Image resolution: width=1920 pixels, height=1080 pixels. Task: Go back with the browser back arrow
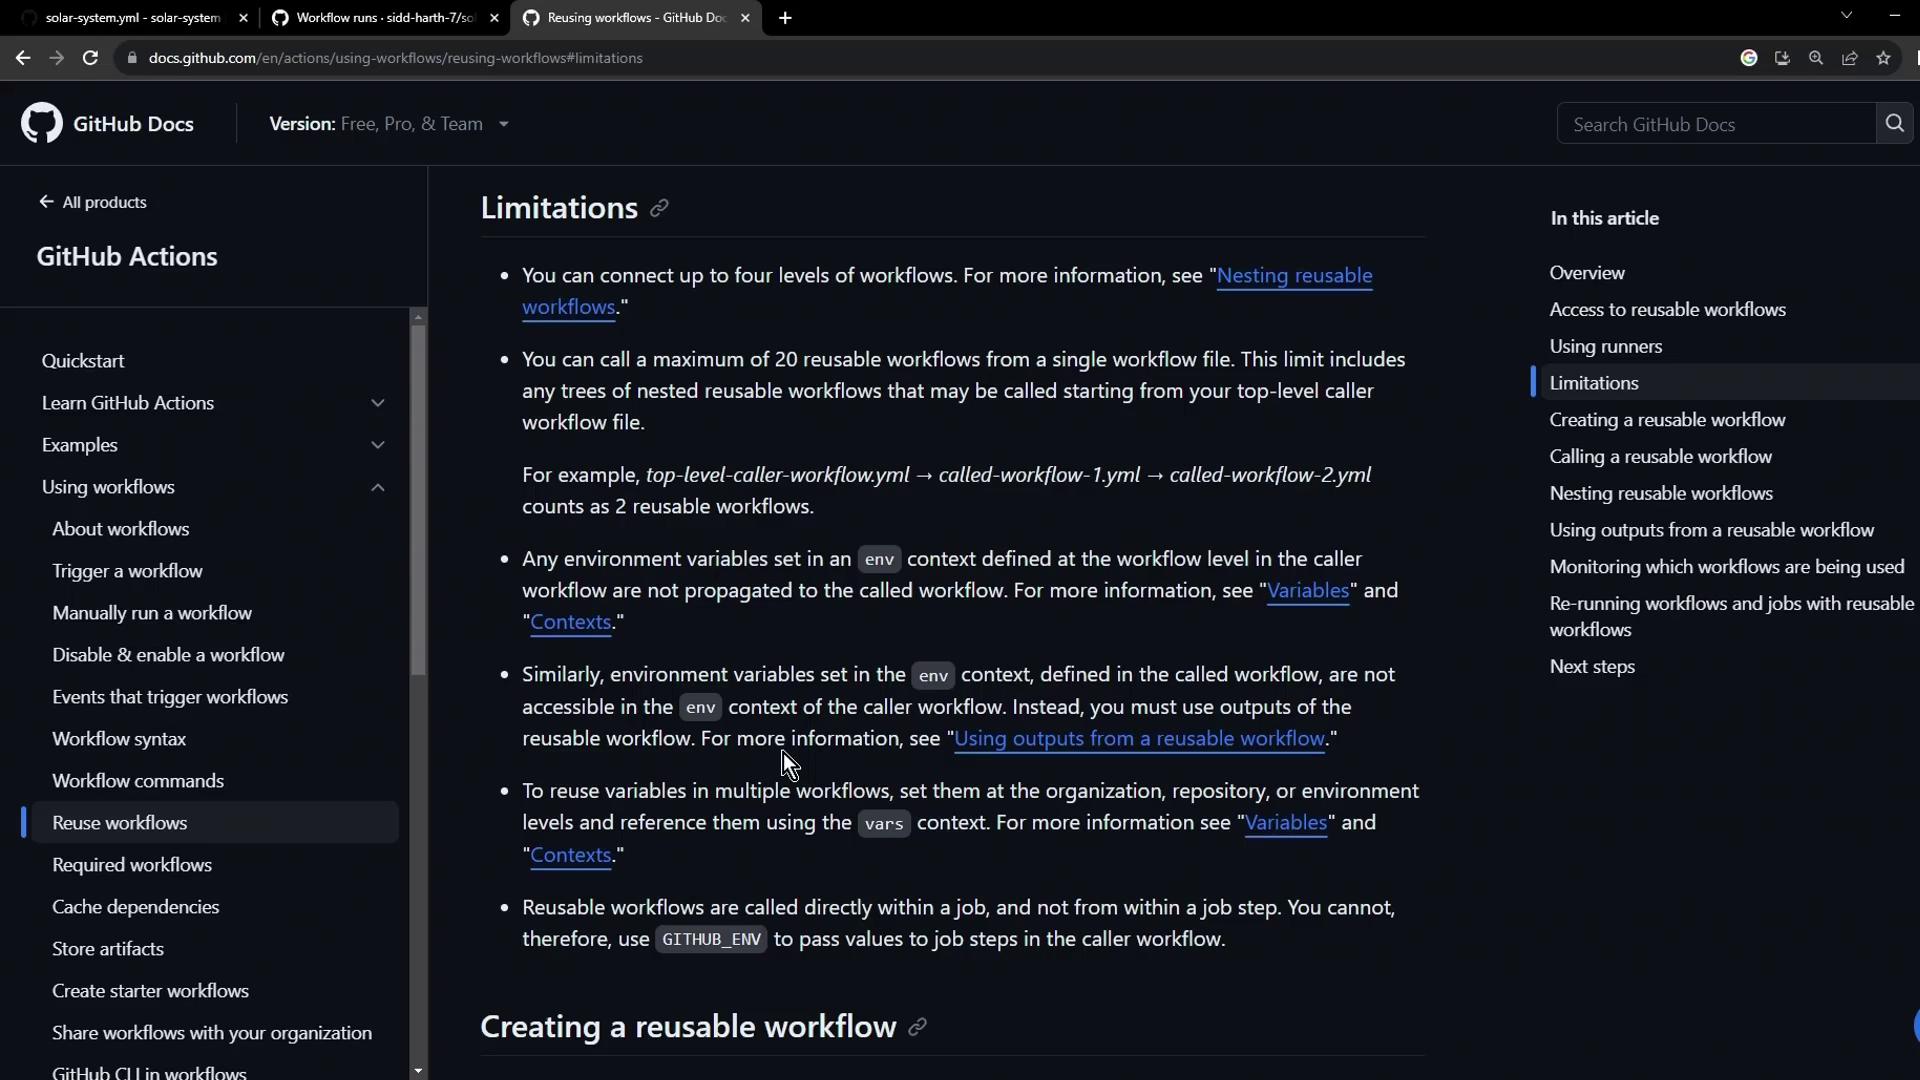[23, 58]
